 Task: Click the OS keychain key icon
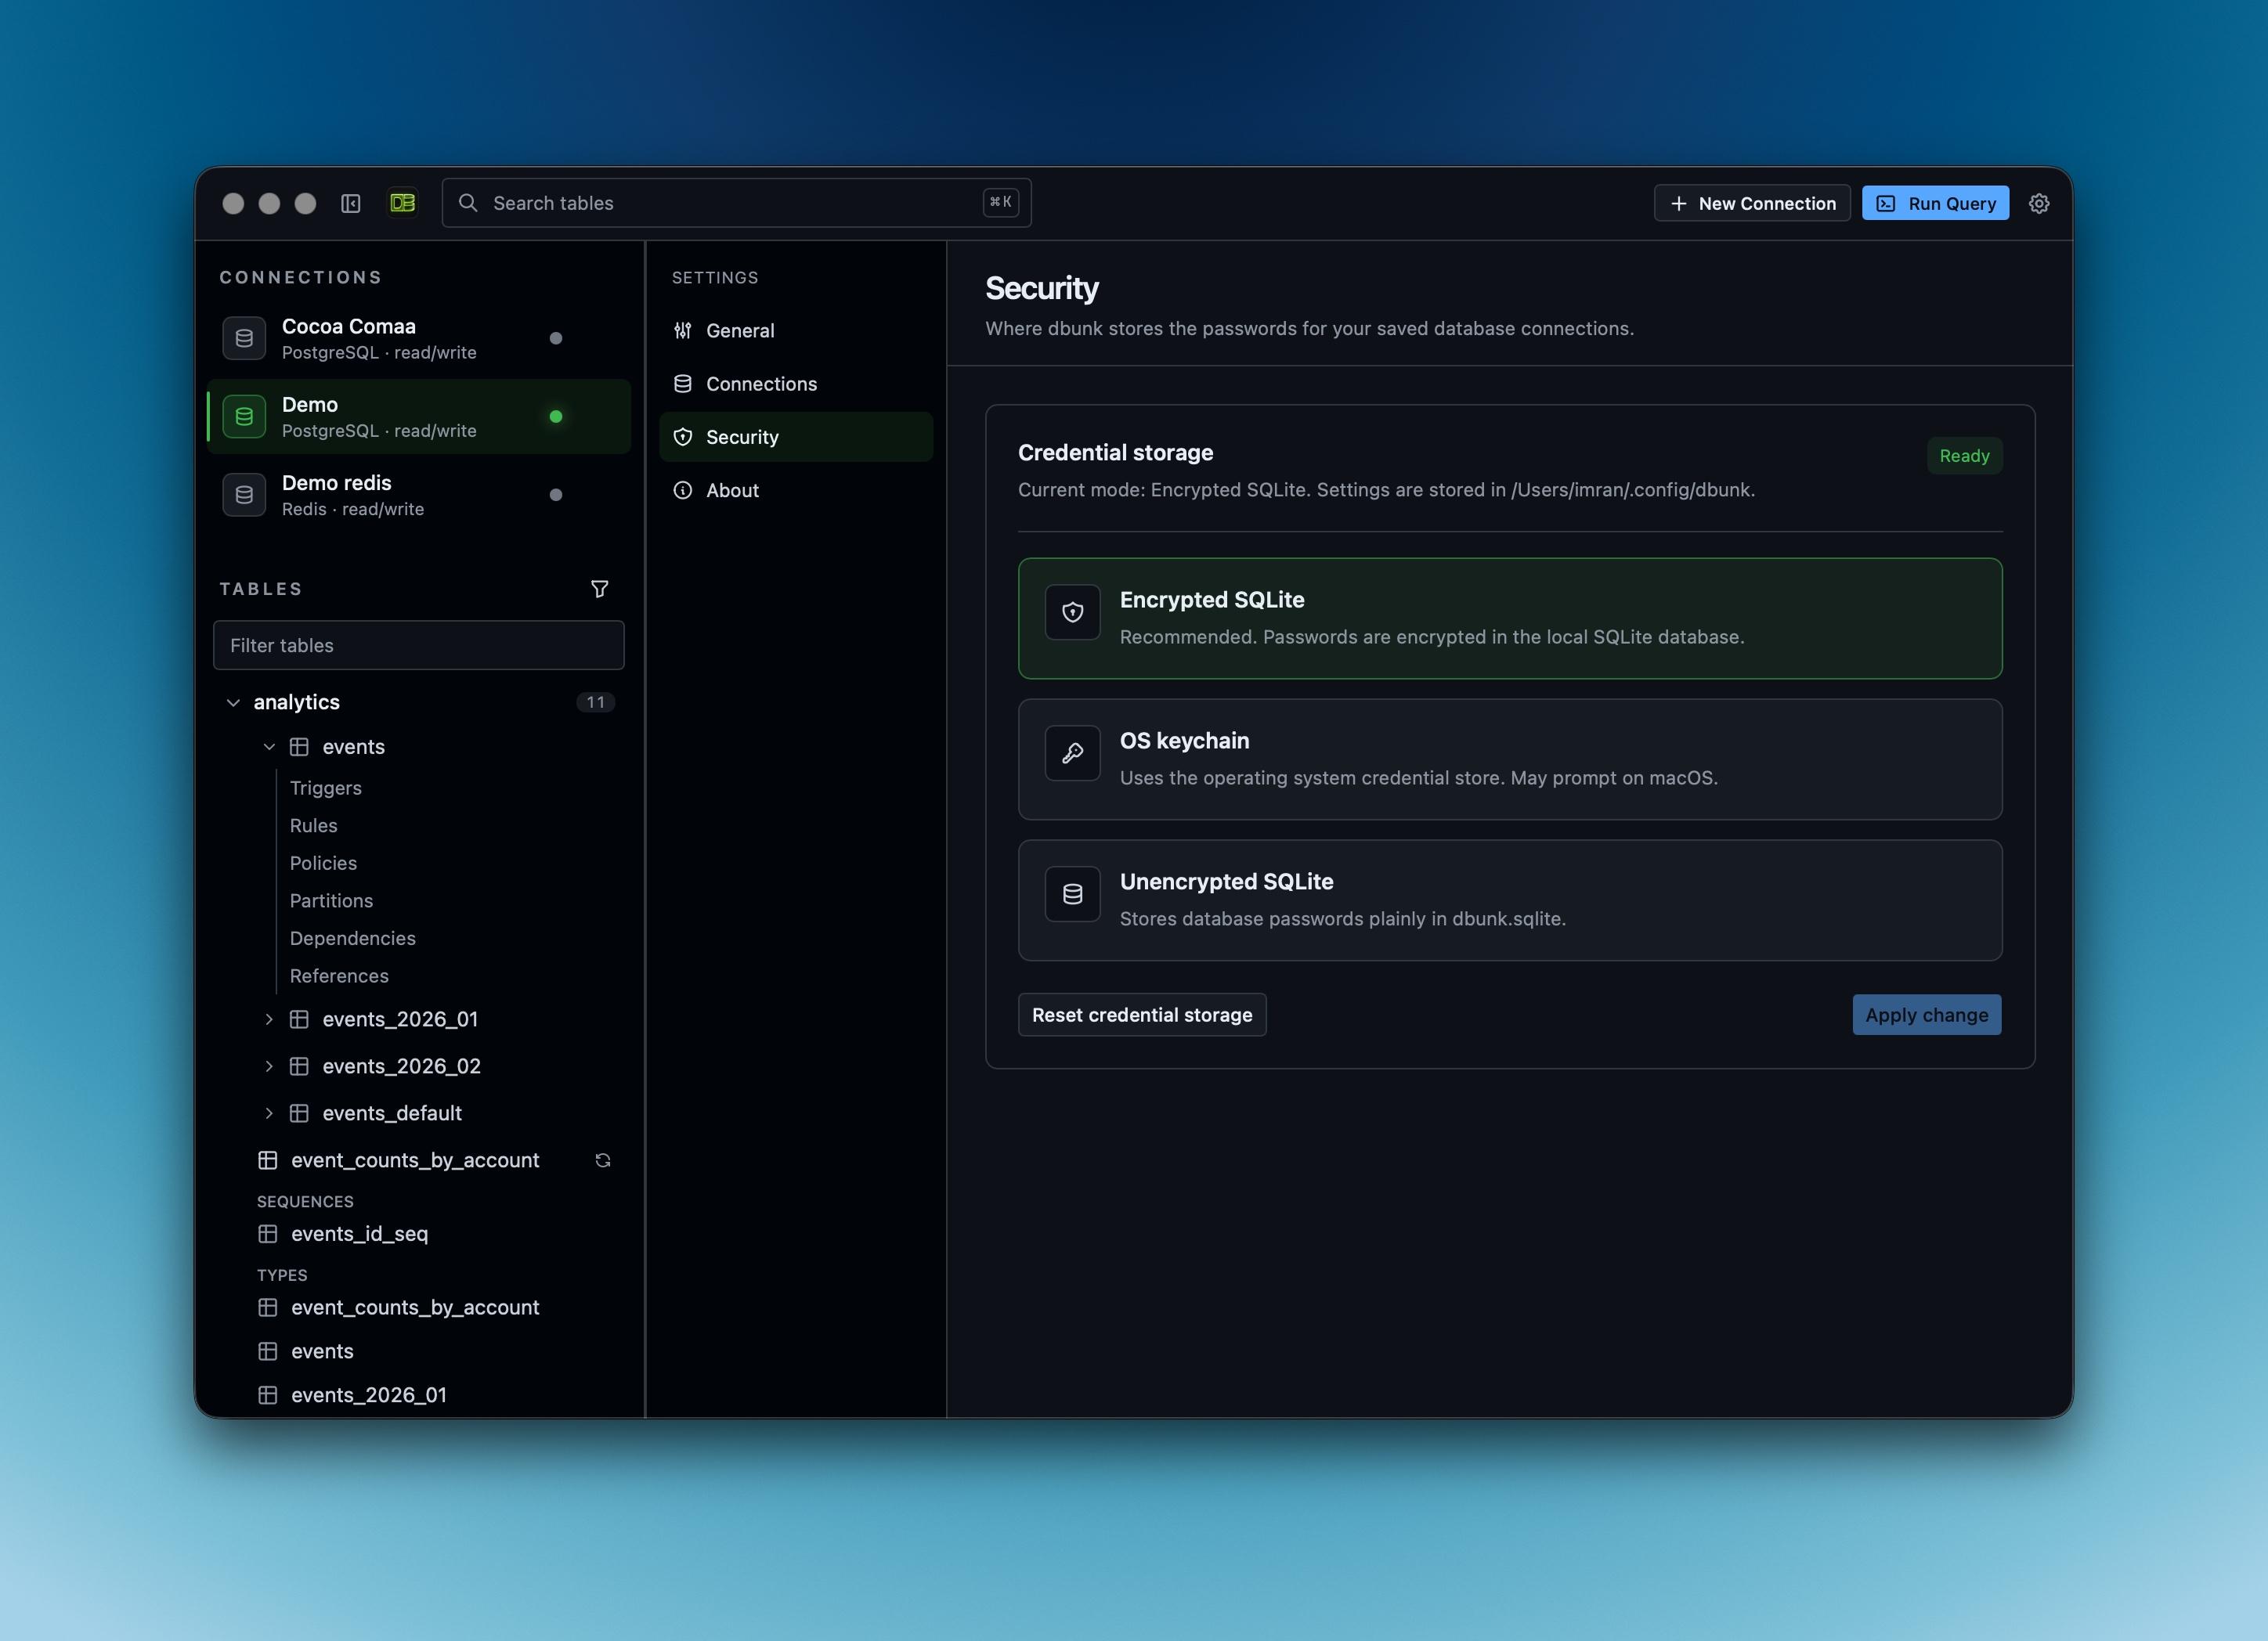1072,753
